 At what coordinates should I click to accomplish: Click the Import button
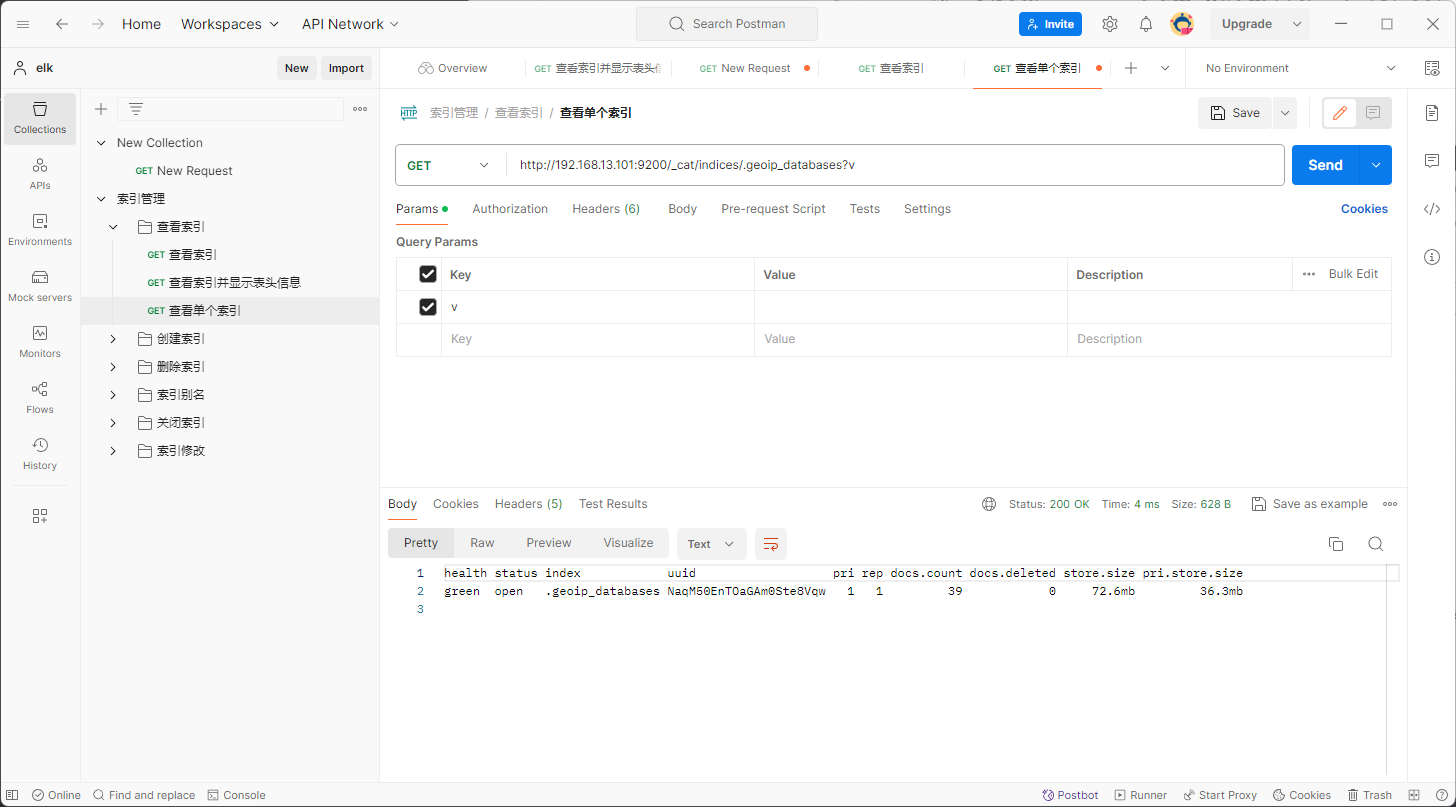346,68
